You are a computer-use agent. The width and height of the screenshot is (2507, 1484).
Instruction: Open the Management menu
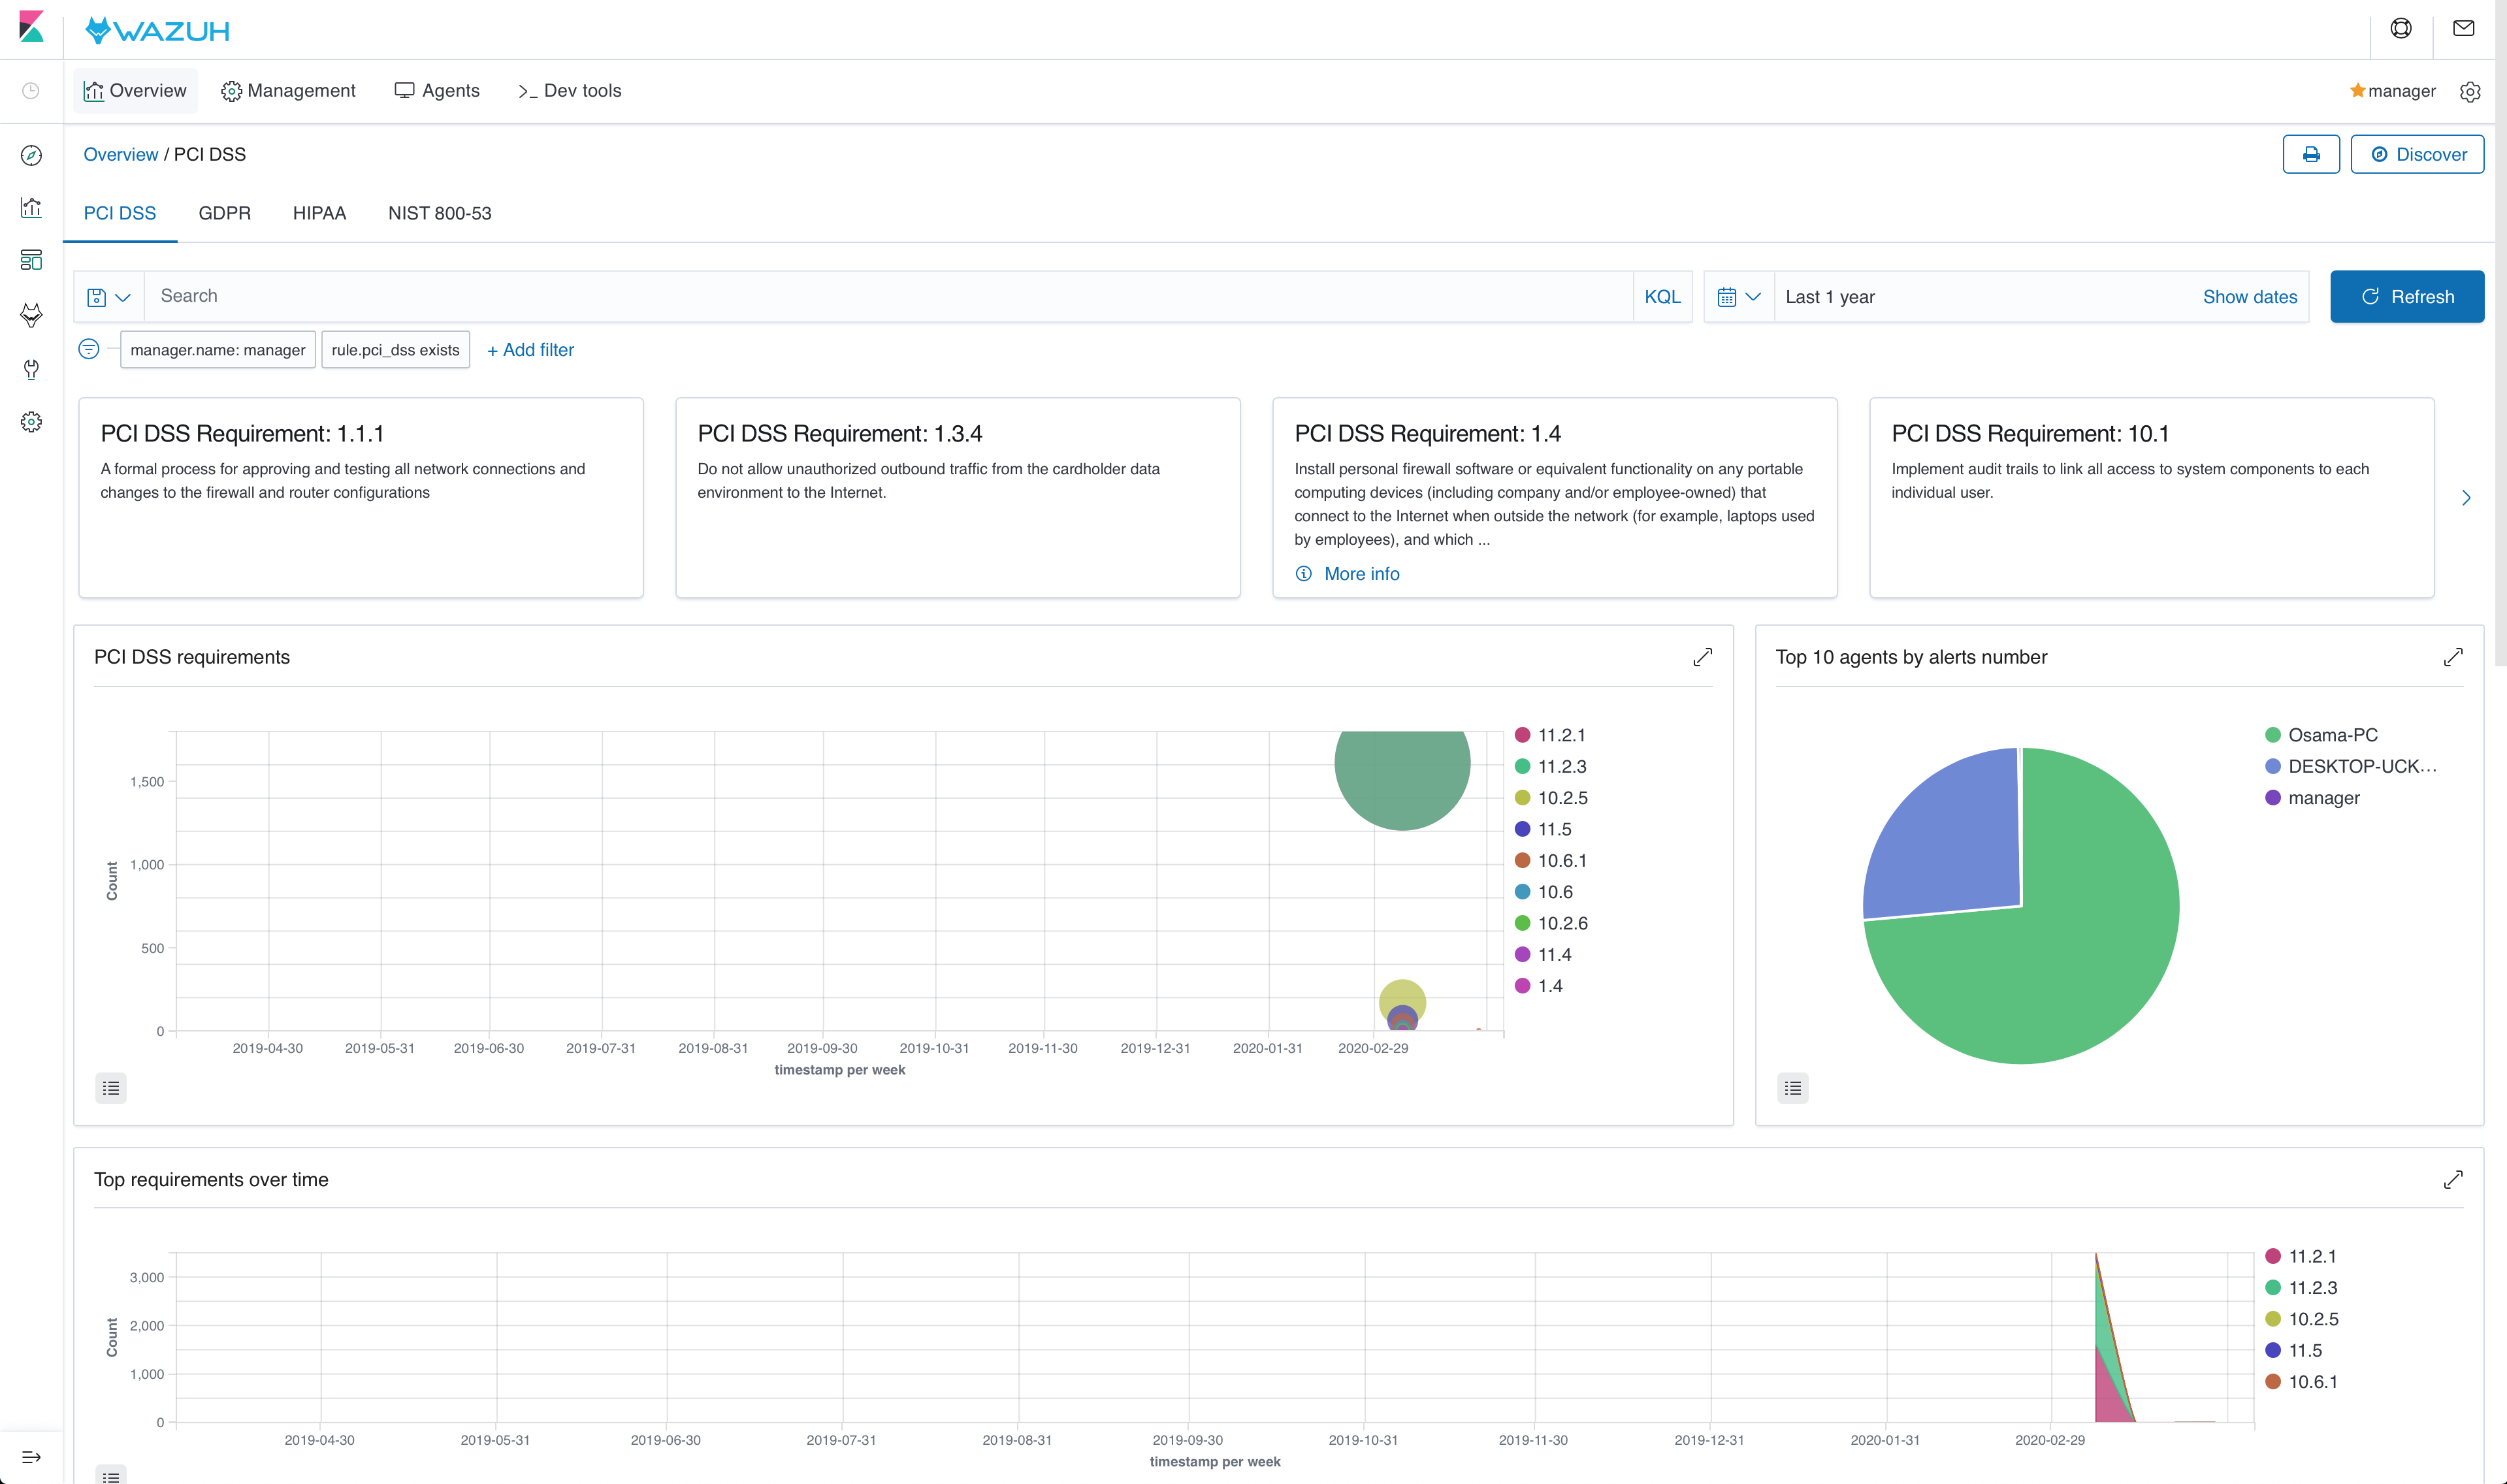point(288,91)
